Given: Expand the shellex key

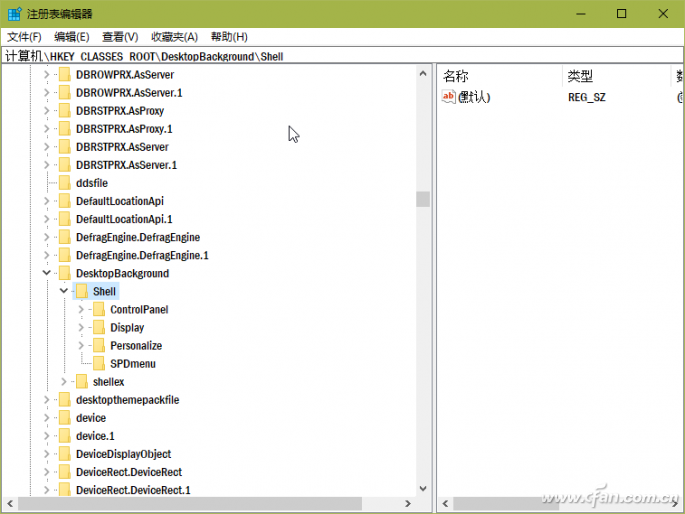Looking at the screenshot, I should 64,382.
